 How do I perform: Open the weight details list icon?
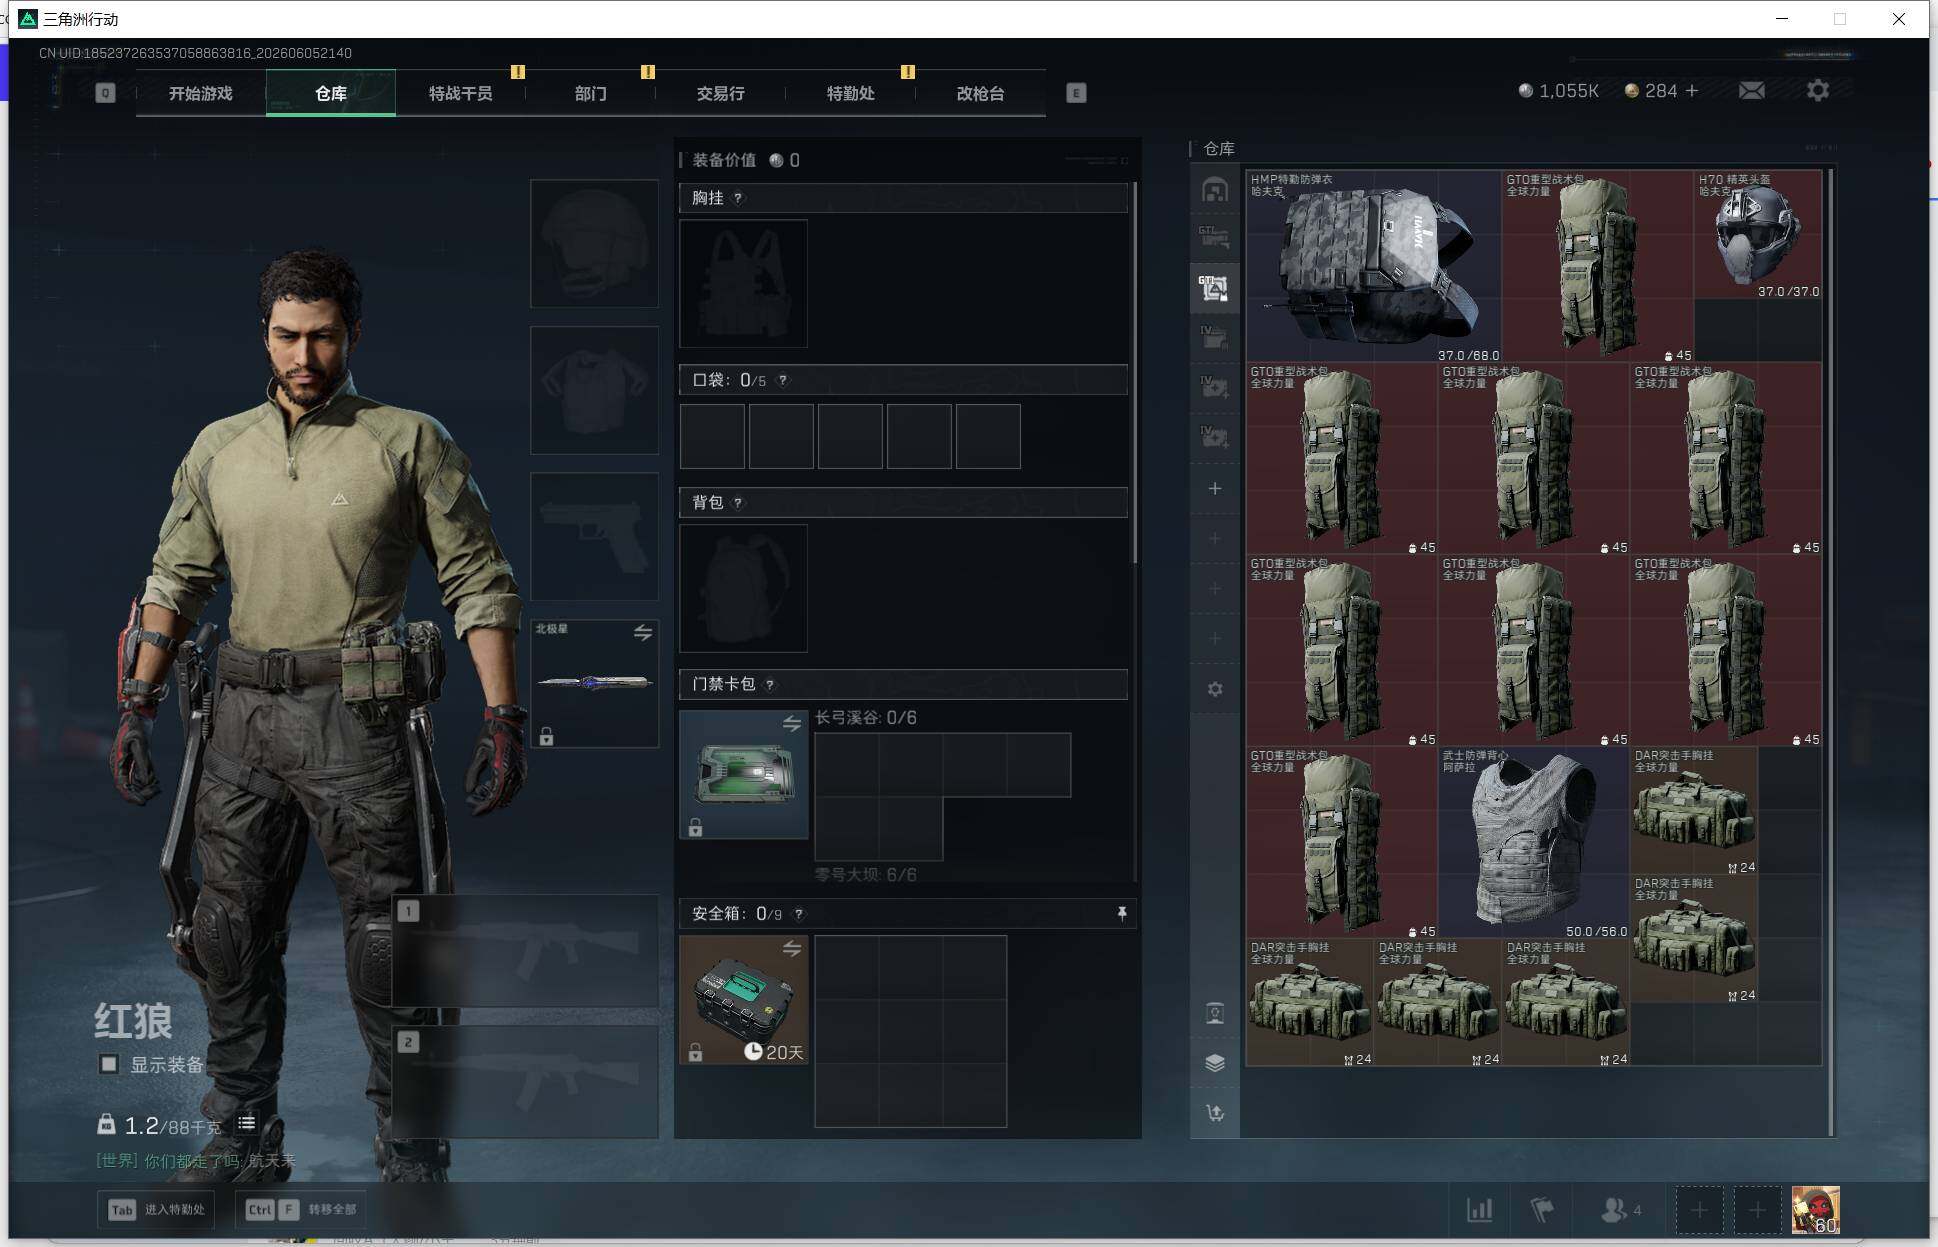pos(246,1124)
